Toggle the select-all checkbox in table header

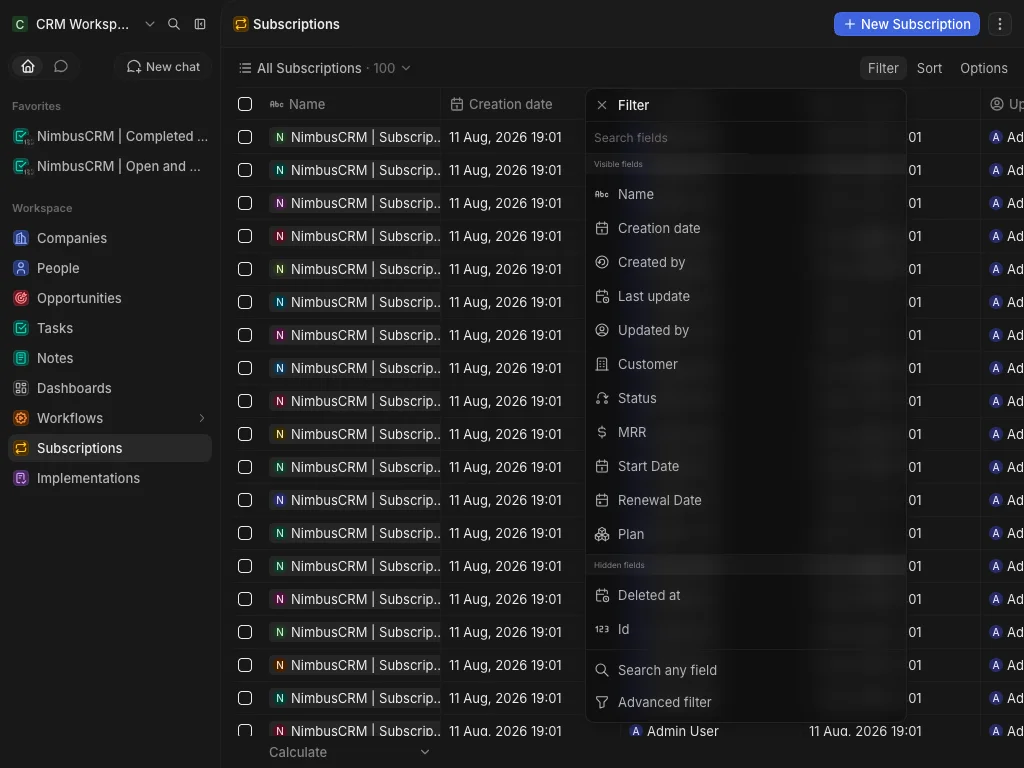pyautogui.click(x=245, y=104)
